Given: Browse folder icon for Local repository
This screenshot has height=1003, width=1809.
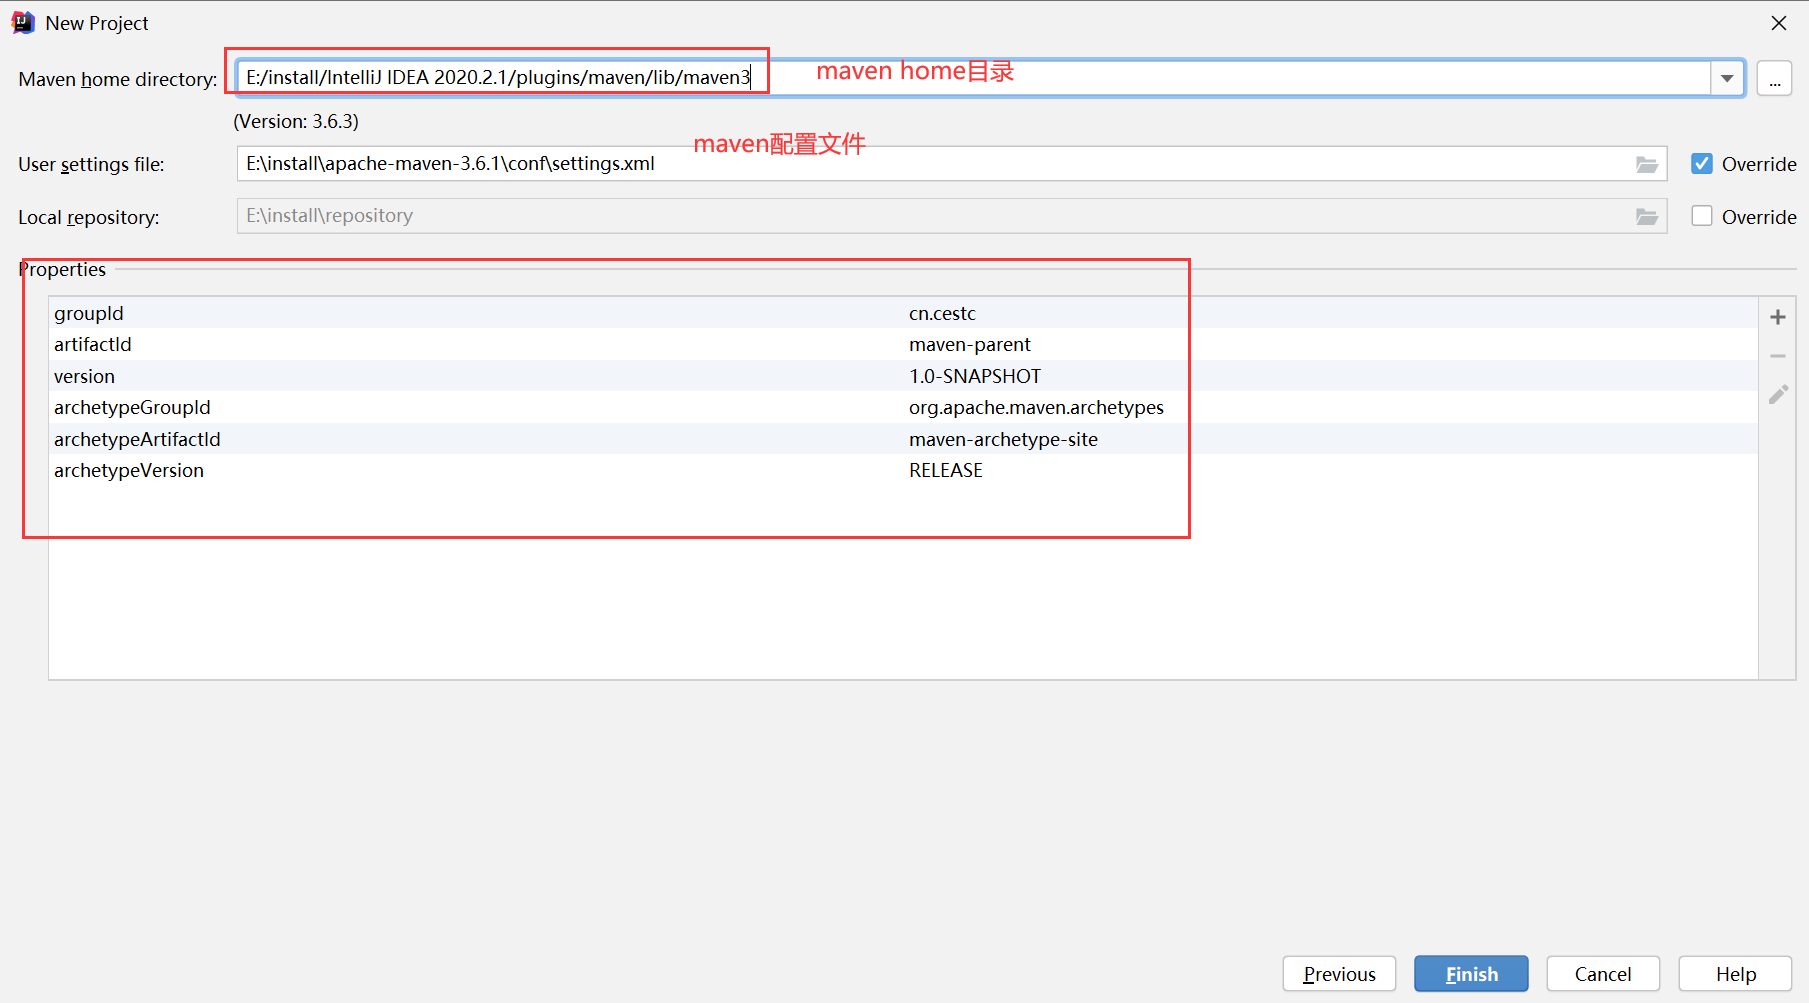Looking at the screenshot, I should [x=1646, y=217].
